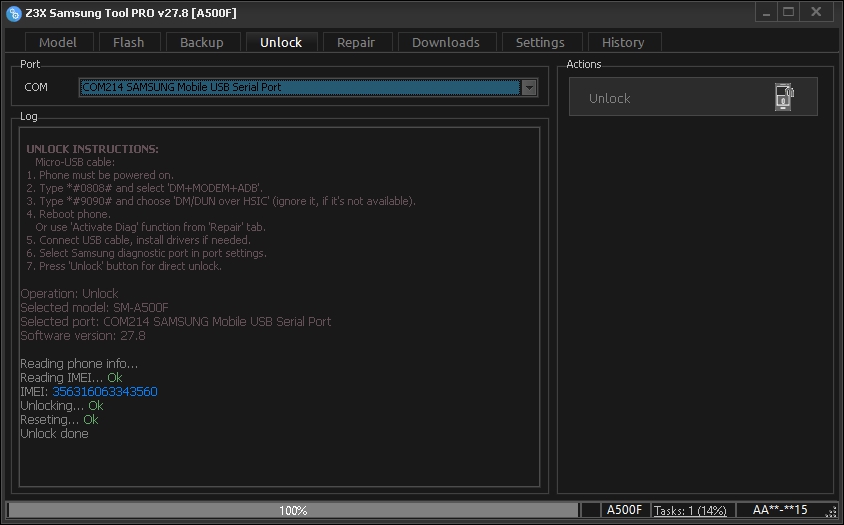View the History tab
The height and width of the screenshot is (525, 844).
(x=623, y=43)
